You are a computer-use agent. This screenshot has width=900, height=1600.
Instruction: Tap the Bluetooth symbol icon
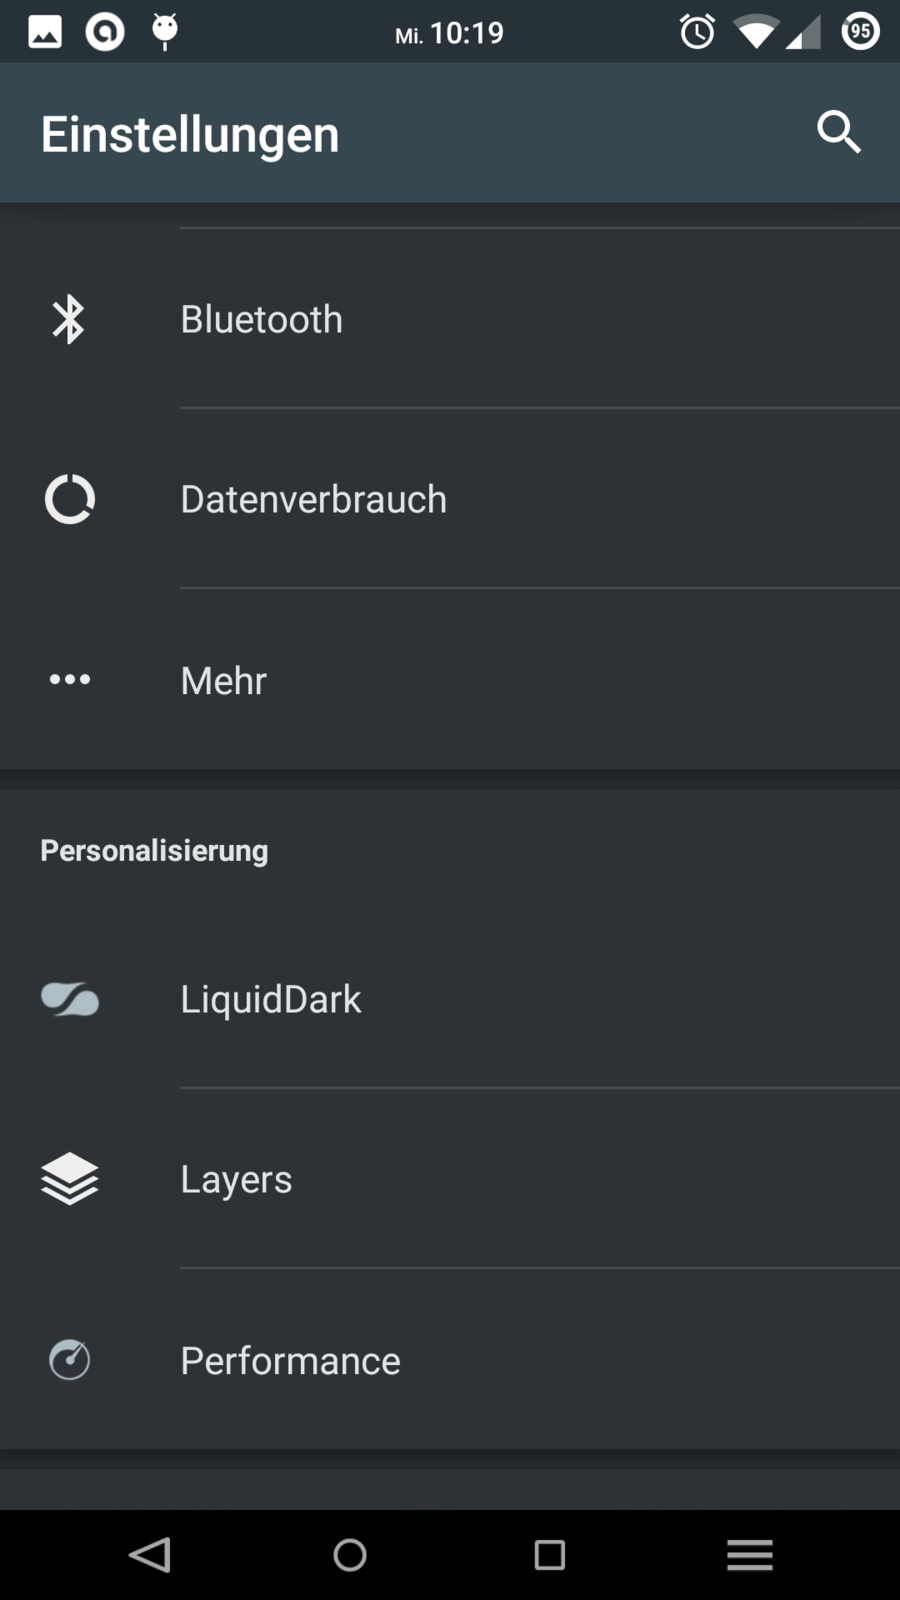pos(69,319)
